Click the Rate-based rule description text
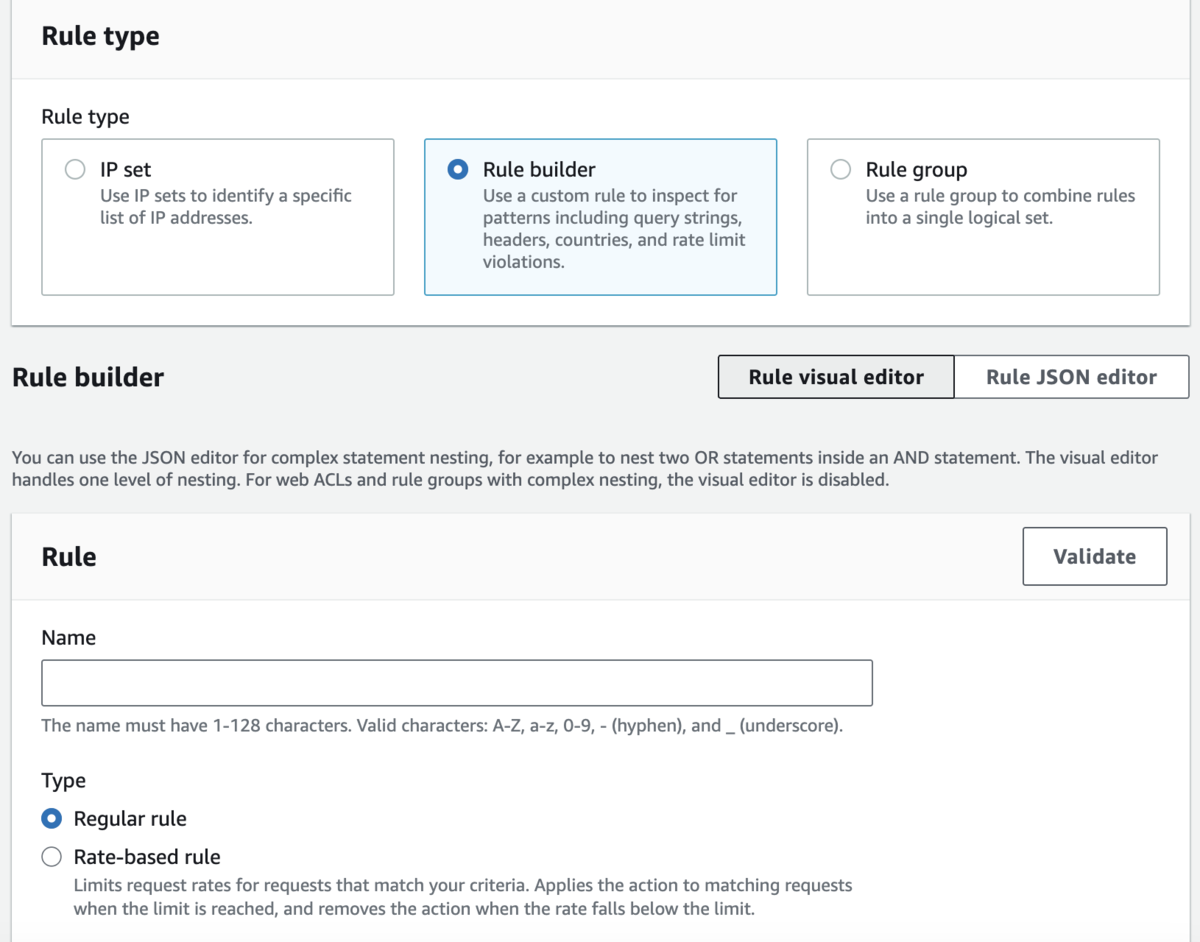This screenshot has width=1200, height=942. (463, 897)
